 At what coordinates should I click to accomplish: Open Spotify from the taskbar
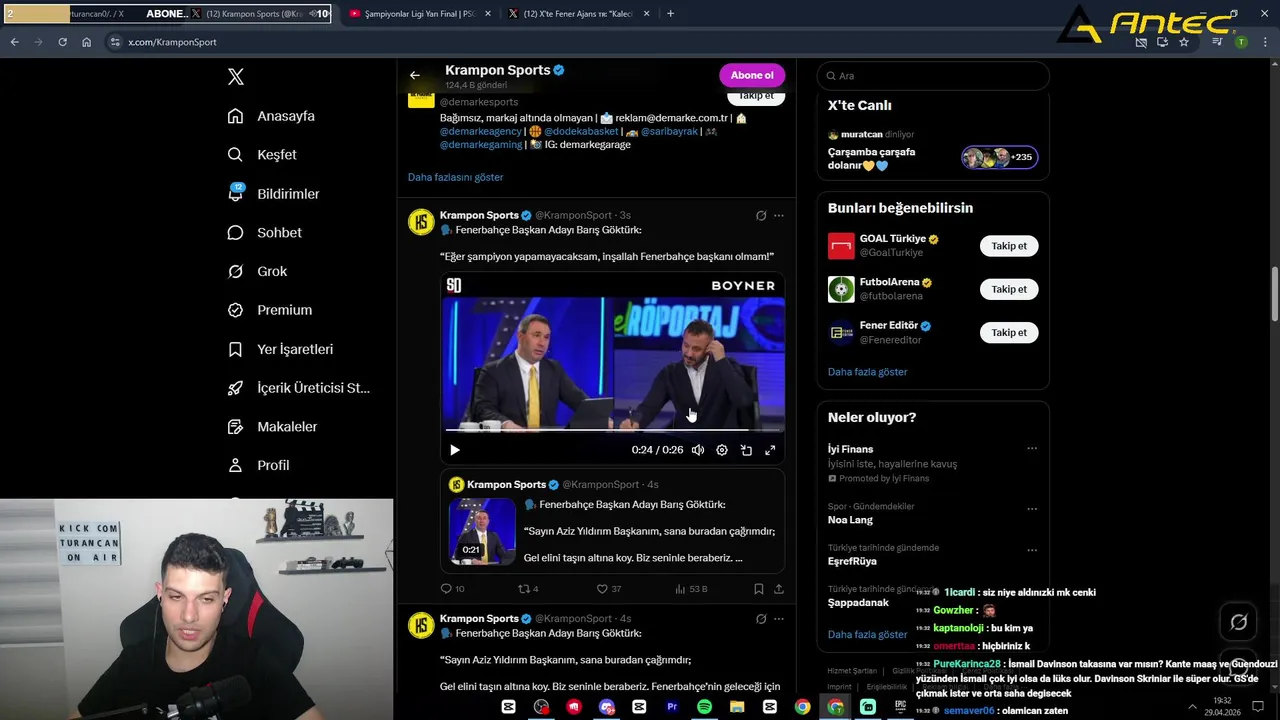pyautogui.click(x=704, y=706)
